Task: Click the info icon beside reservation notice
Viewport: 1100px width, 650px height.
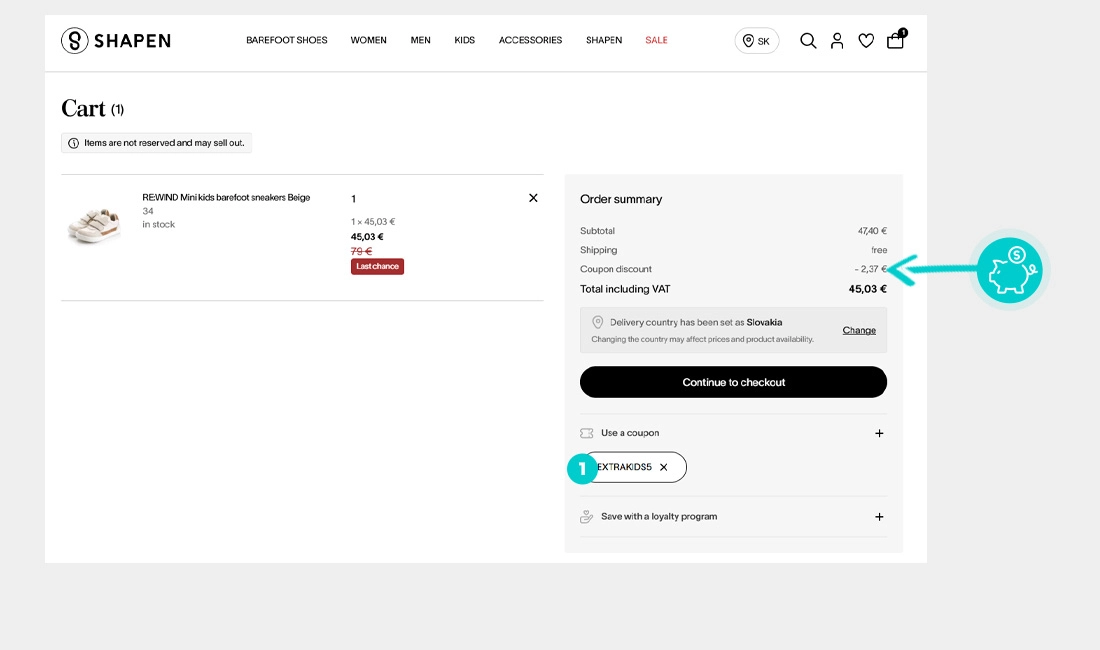Action: pyautogui.click(x=73, y=143)
